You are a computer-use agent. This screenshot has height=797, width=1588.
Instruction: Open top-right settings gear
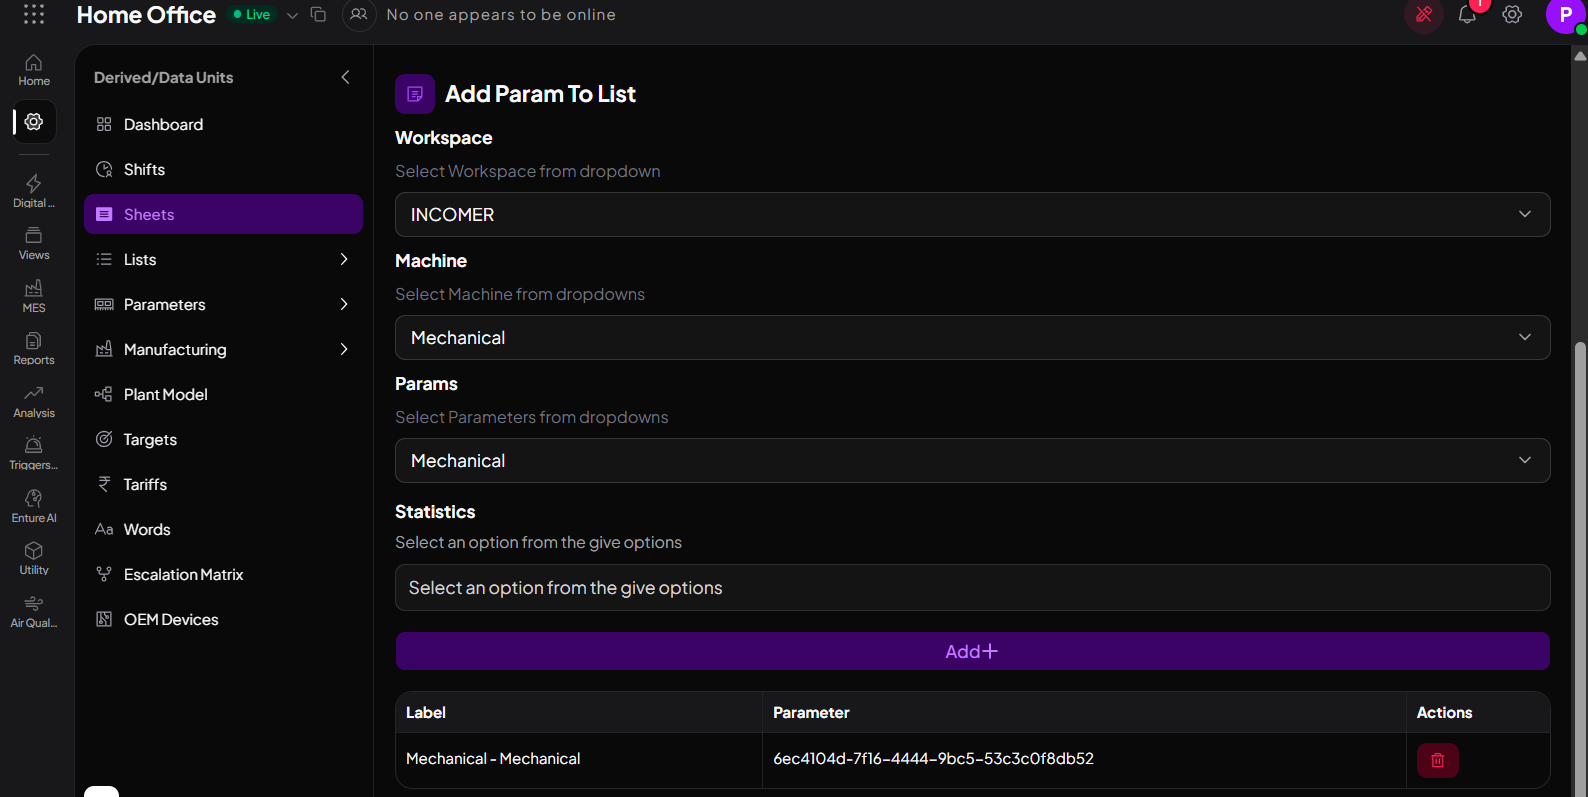pos(1512,15)
